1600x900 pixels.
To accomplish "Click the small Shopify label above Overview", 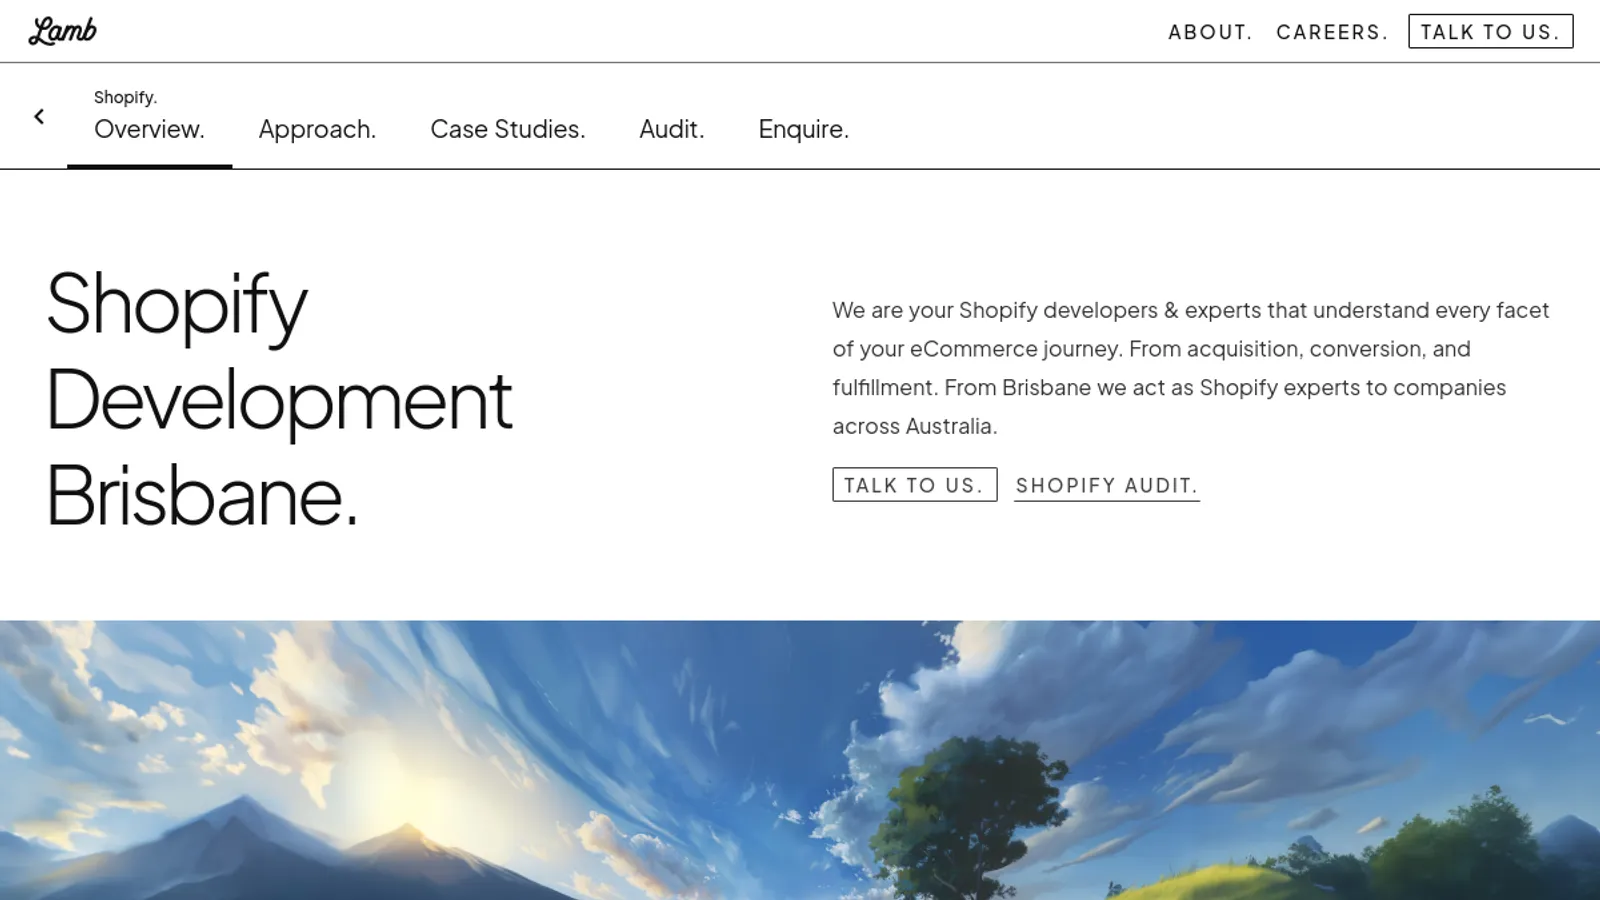I will (125, 97).
